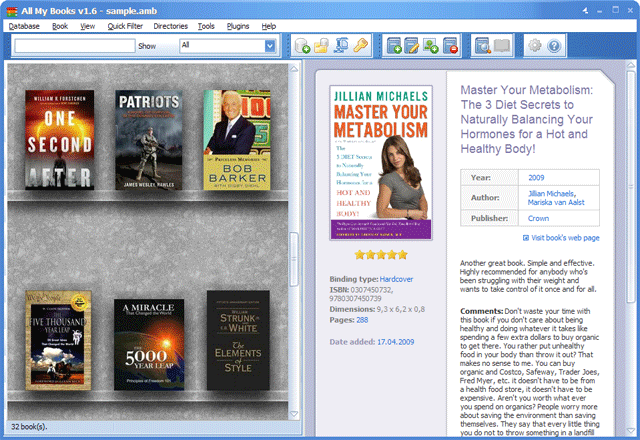640x440 pixels.
Task: Add a new book with the plus icon
Action: click(394, 46)
